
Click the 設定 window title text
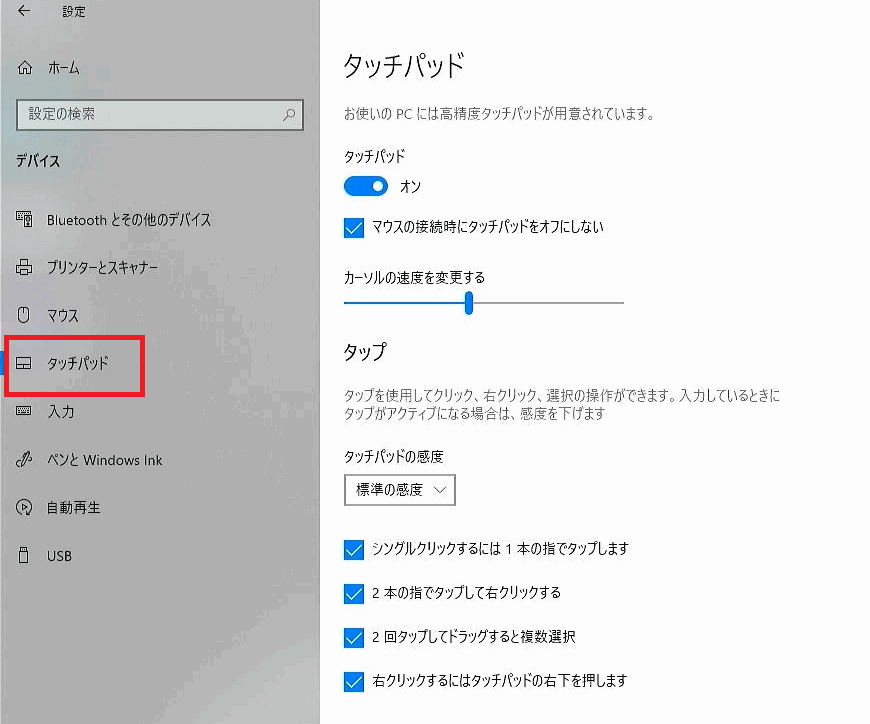tap(74, 11)
